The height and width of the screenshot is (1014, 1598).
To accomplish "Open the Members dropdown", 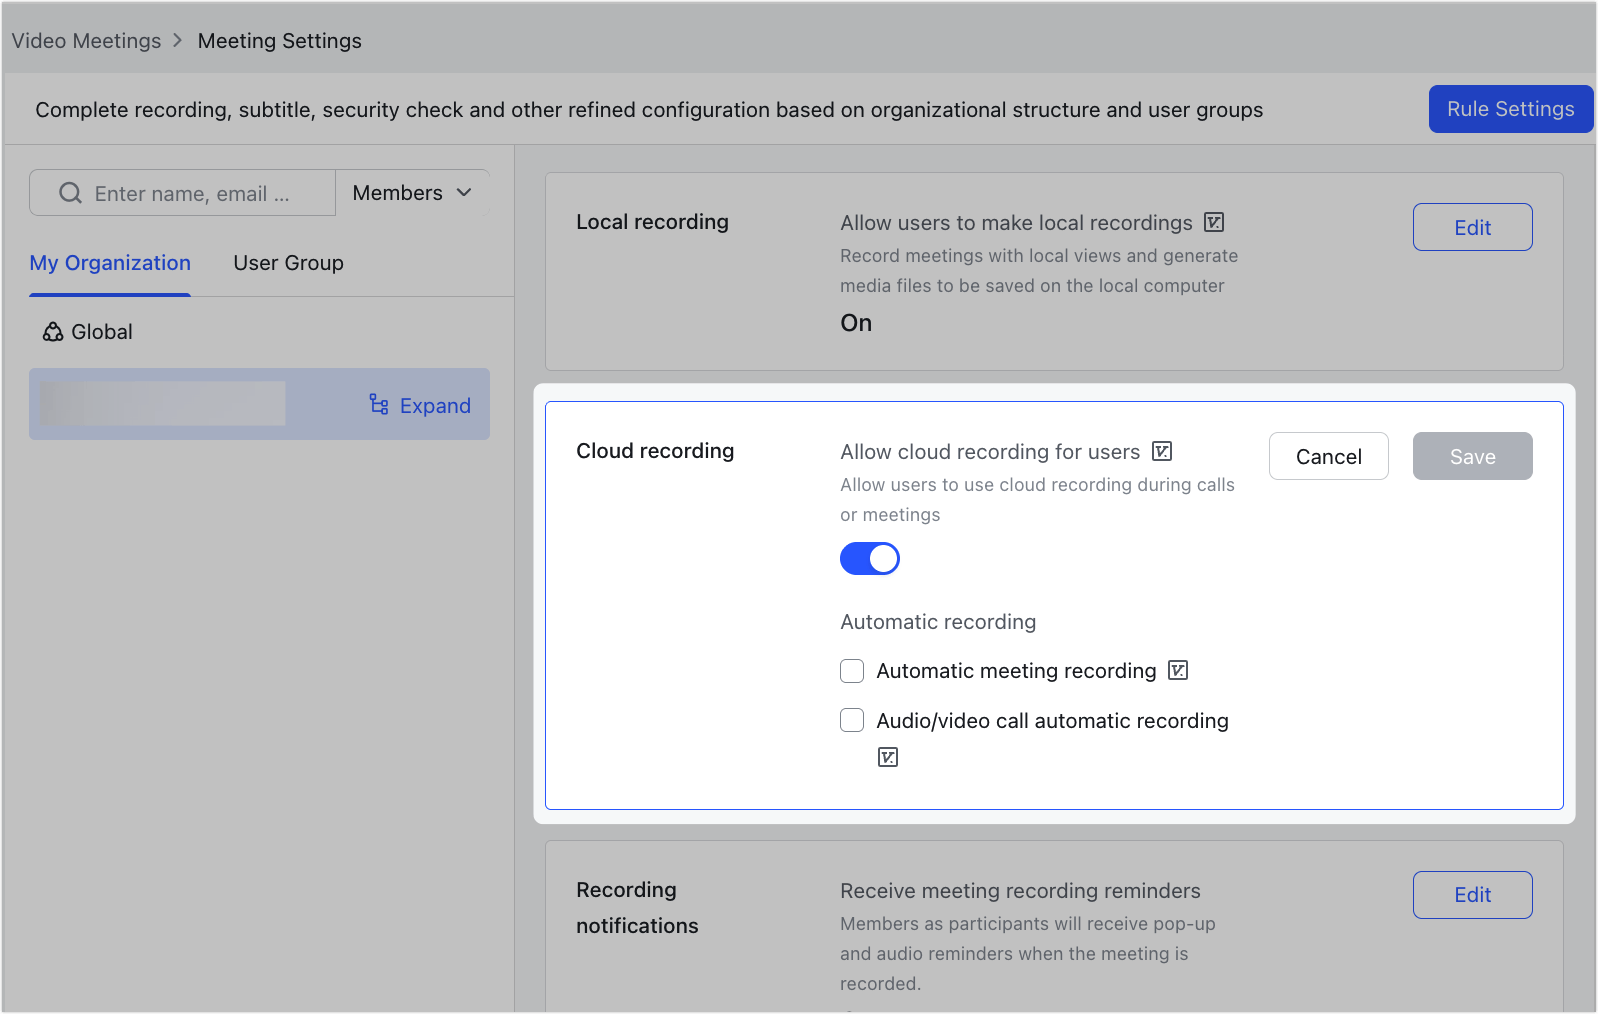I will 412,193.
